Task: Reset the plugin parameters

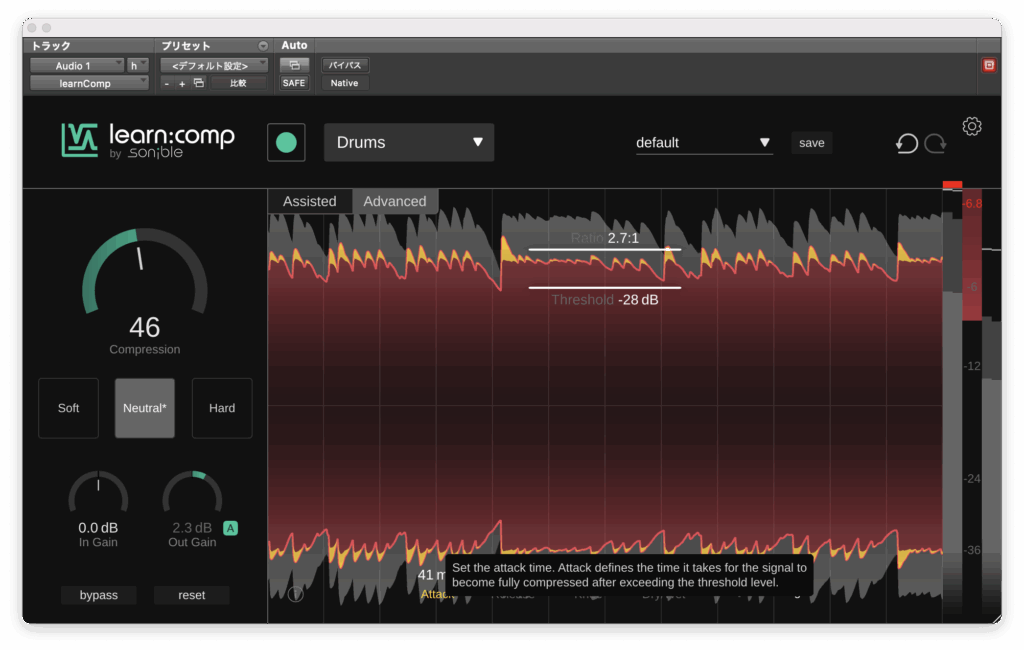Action: pyautogui.click(x=191, y=595)
